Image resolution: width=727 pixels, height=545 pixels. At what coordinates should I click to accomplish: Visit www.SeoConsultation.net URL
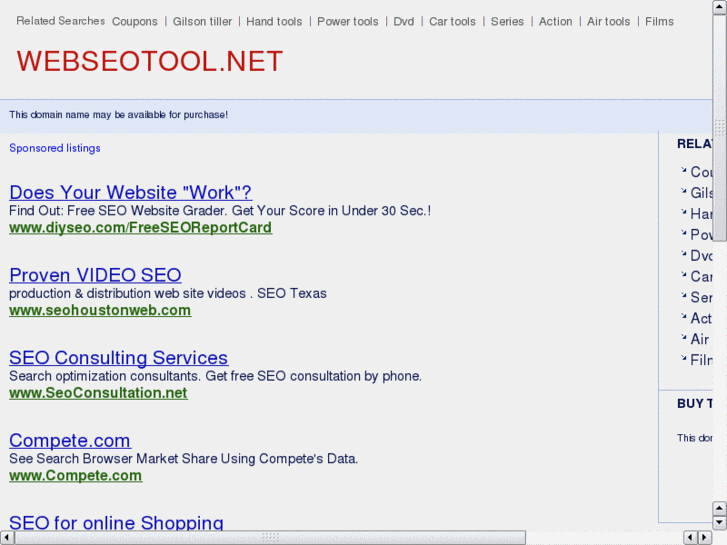98,393
